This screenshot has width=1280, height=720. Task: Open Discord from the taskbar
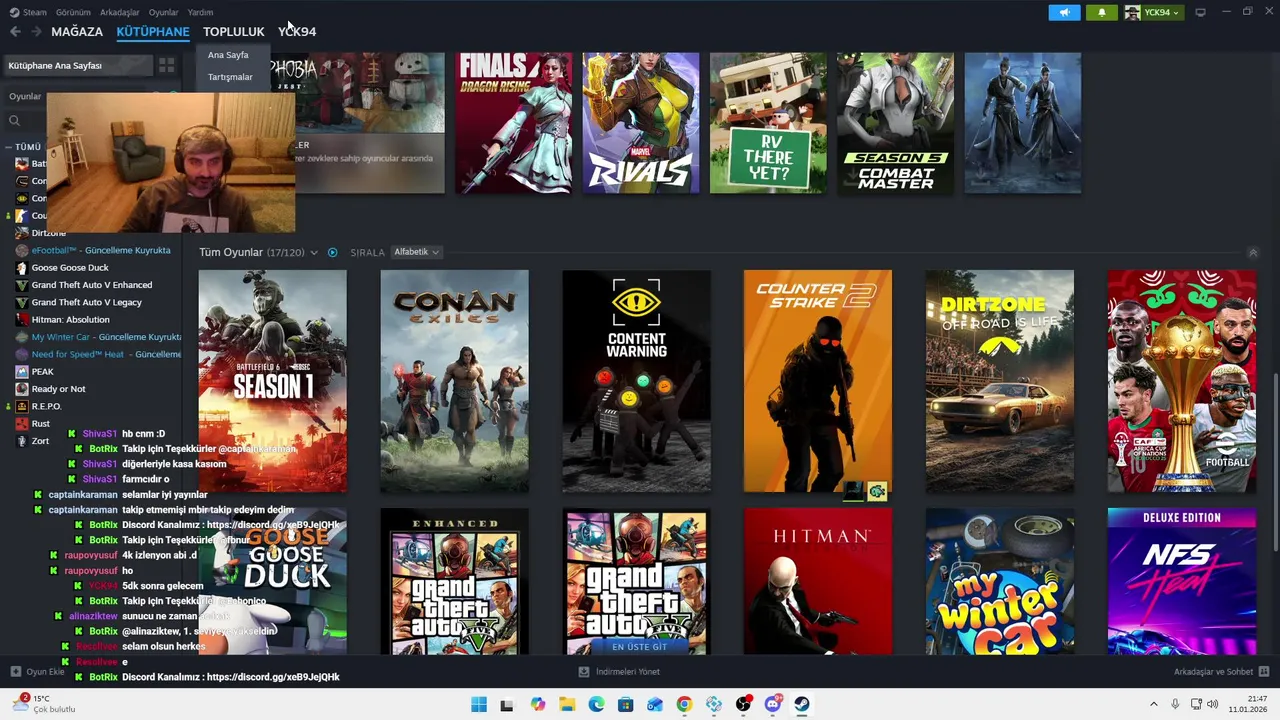pyautogui.click(x=772, y=704)
